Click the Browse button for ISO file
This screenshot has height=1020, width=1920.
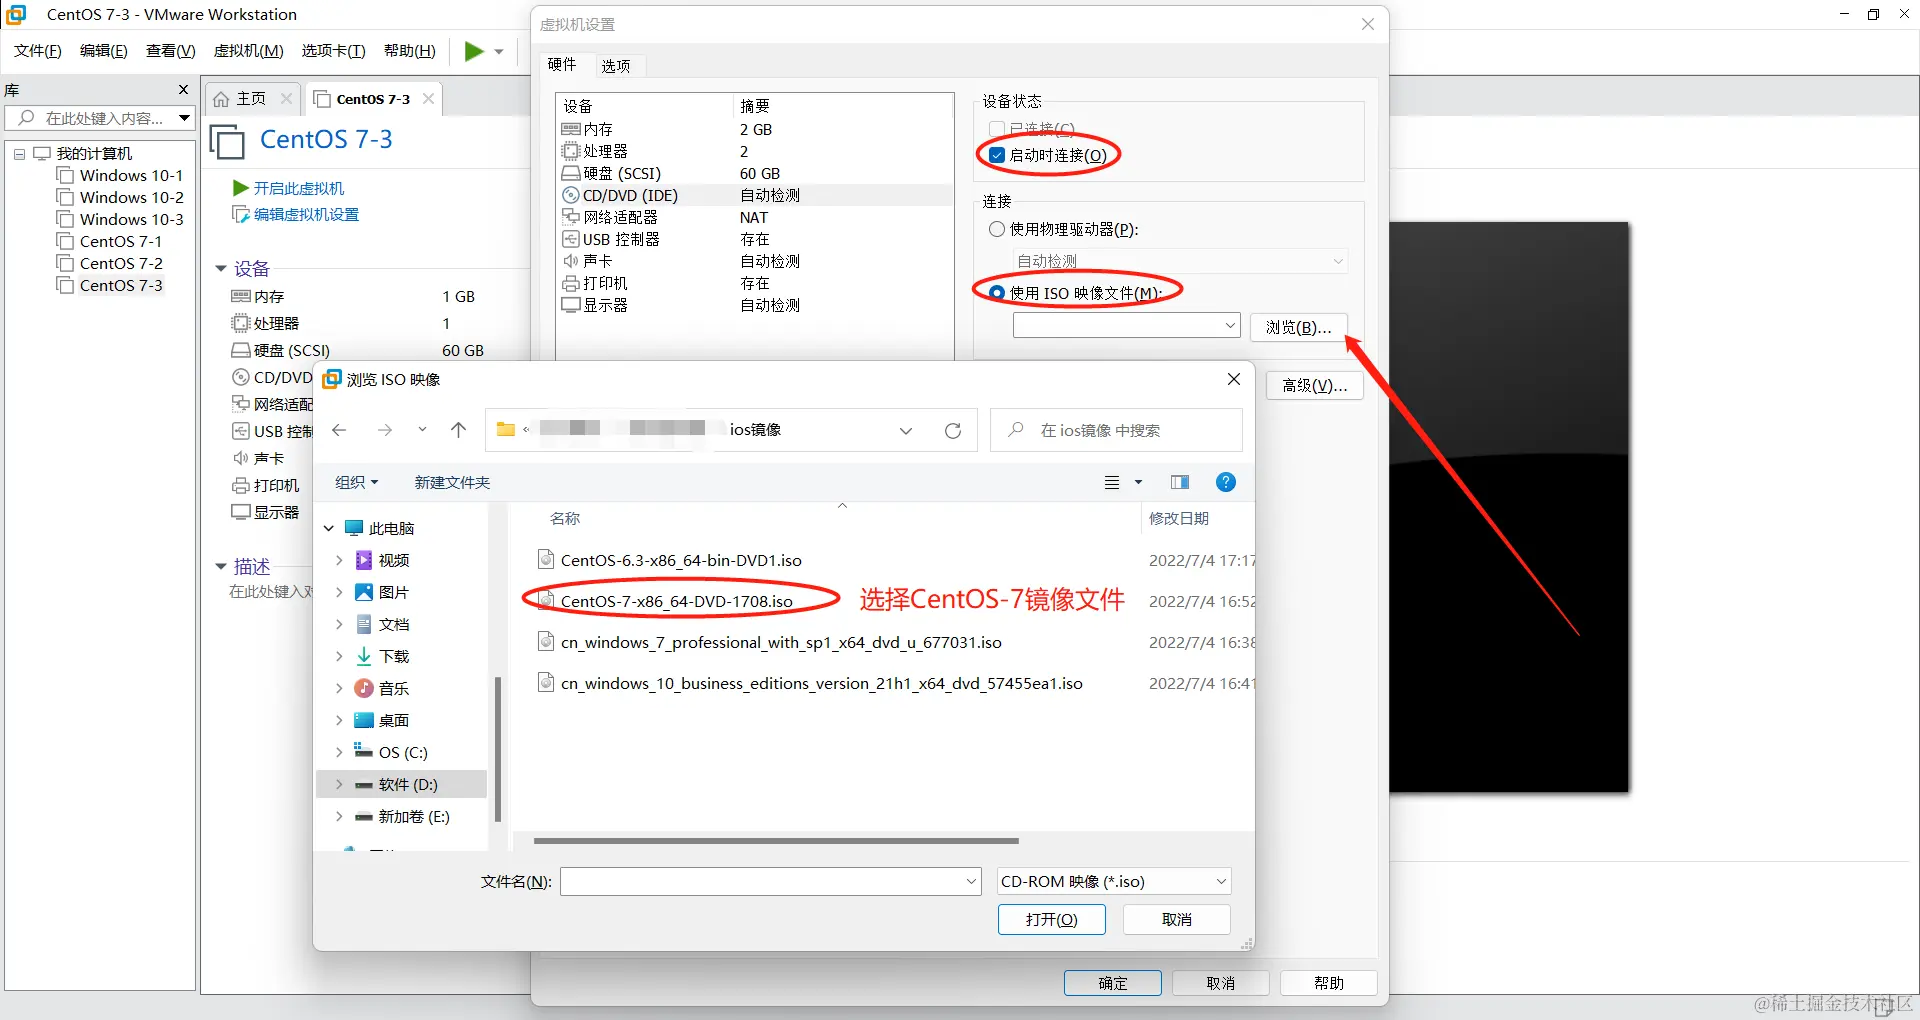pos(1298,327)
